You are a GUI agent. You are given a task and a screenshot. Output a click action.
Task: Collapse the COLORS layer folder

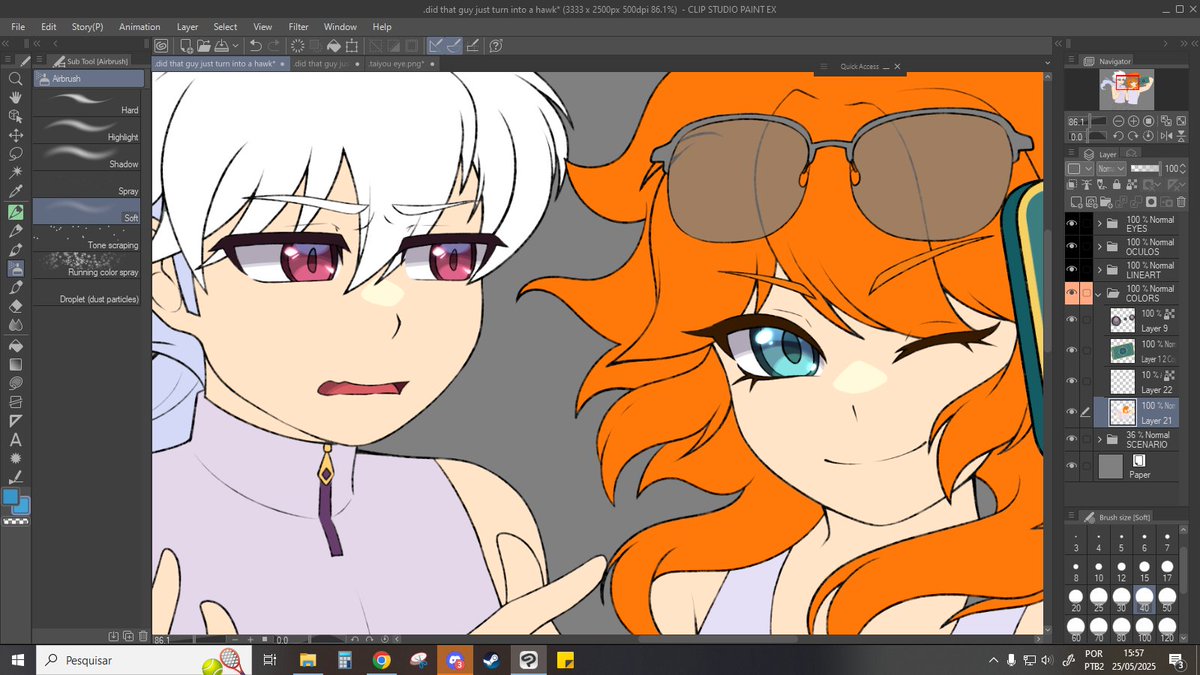point(1100,293)
